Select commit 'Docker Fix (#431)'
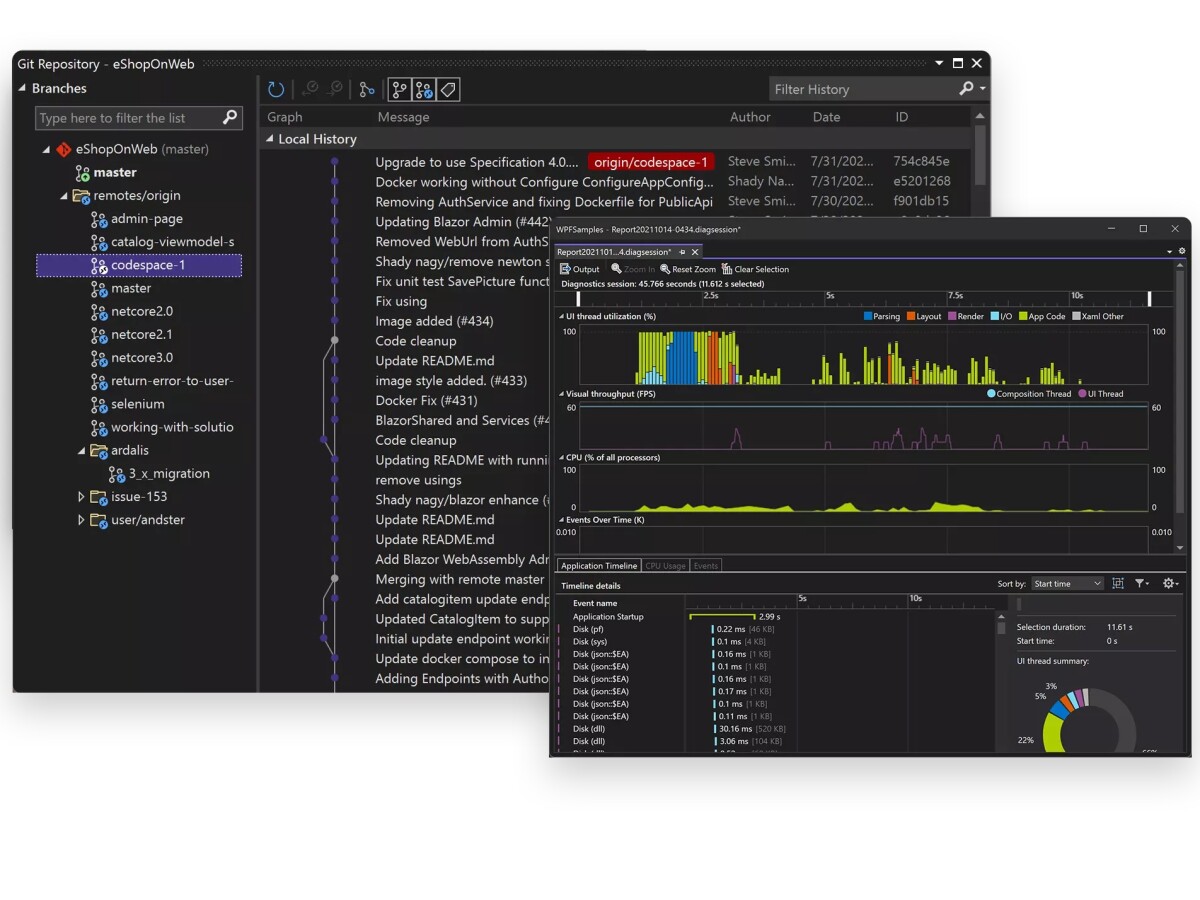 424,401
